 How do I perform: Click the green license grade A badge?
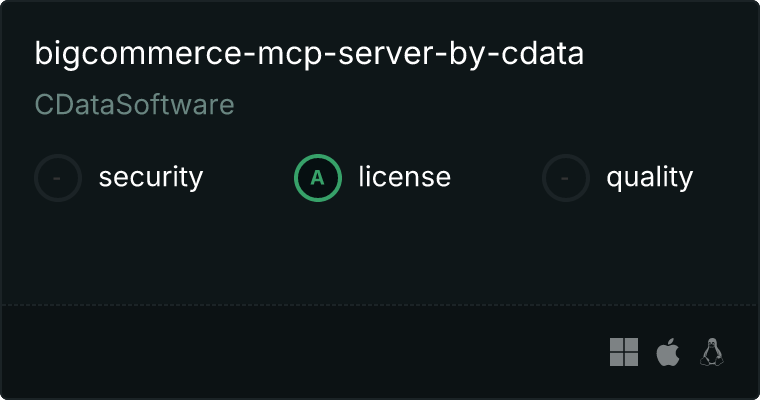point(318,178)
